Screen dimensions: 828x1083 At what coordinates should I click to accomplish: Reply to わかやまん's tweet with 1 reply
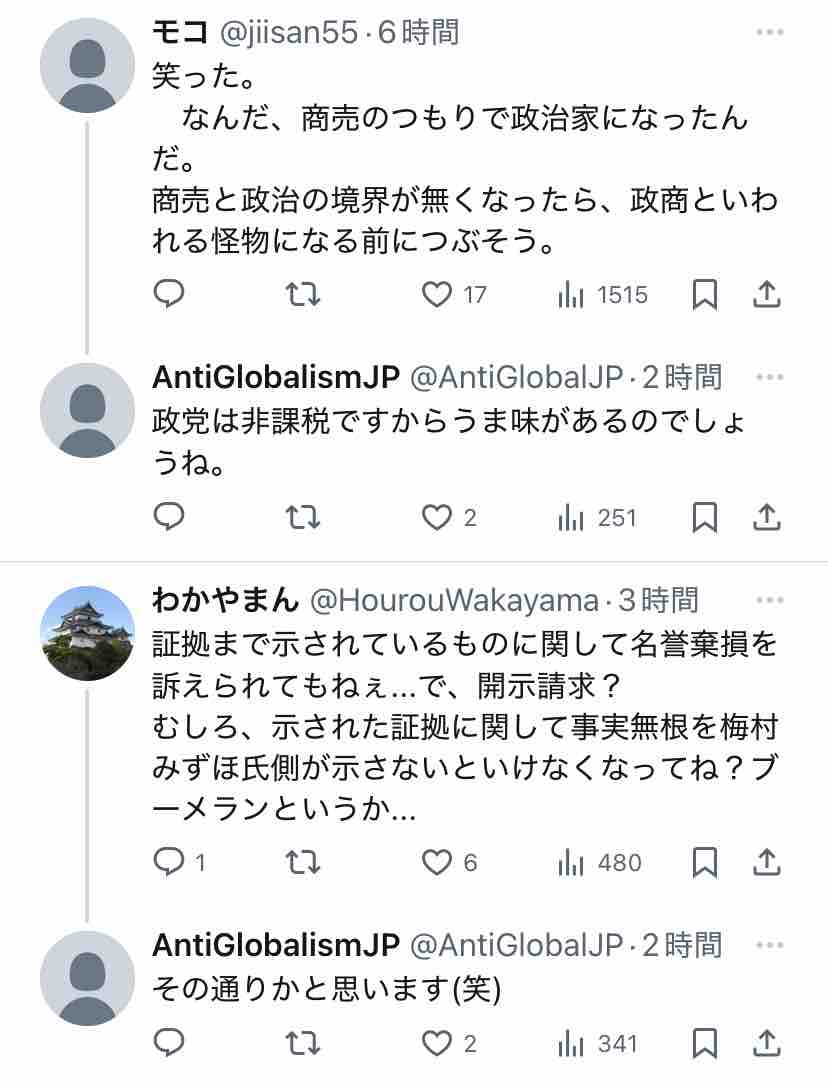170,861
